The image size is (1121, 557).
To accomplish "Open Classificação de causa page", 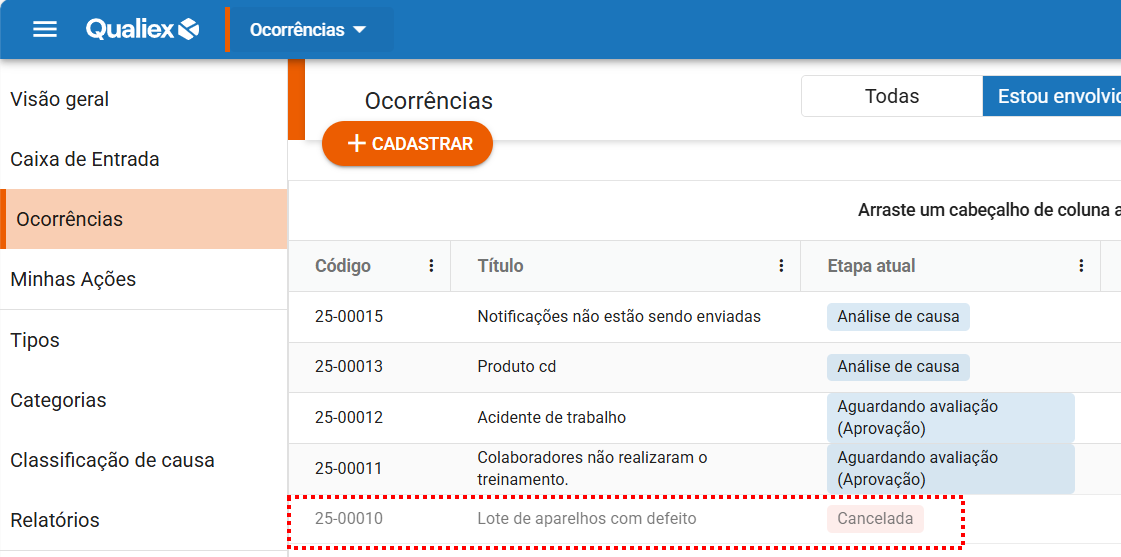I will tap(112, 460).
